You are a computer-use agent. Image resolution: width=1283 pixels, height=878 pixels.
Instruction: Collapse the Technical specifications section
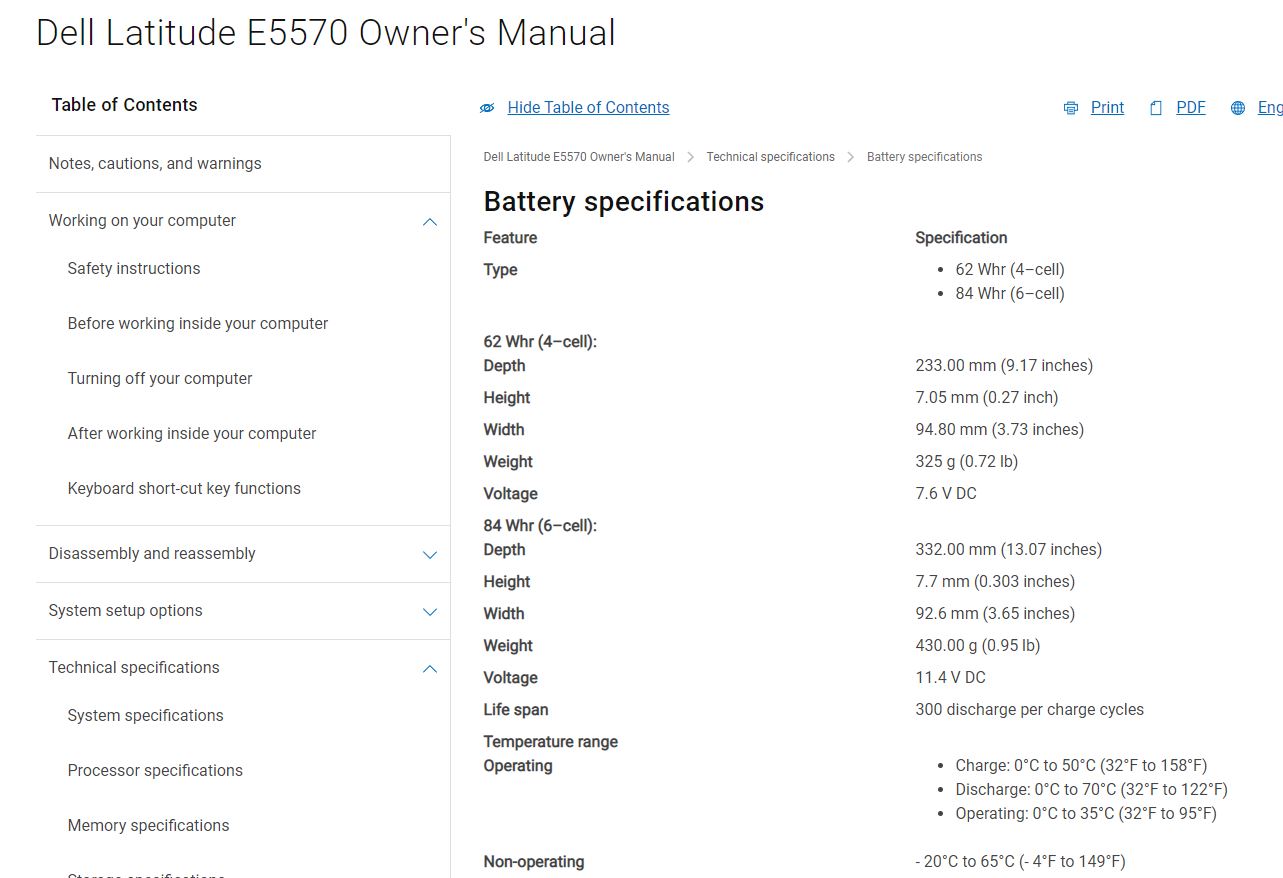point(430,669)
